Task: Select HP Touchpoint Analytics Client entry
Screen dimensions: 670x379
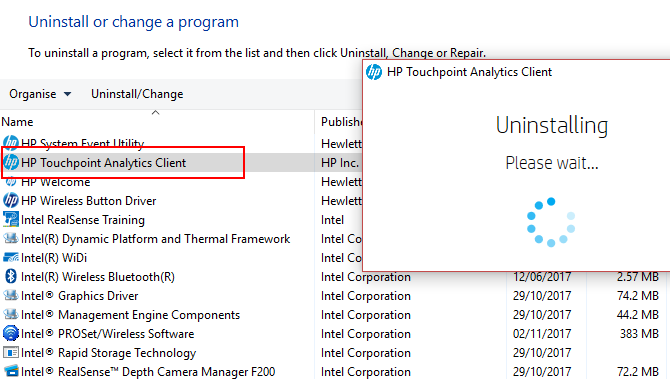Action: (103, 163)
